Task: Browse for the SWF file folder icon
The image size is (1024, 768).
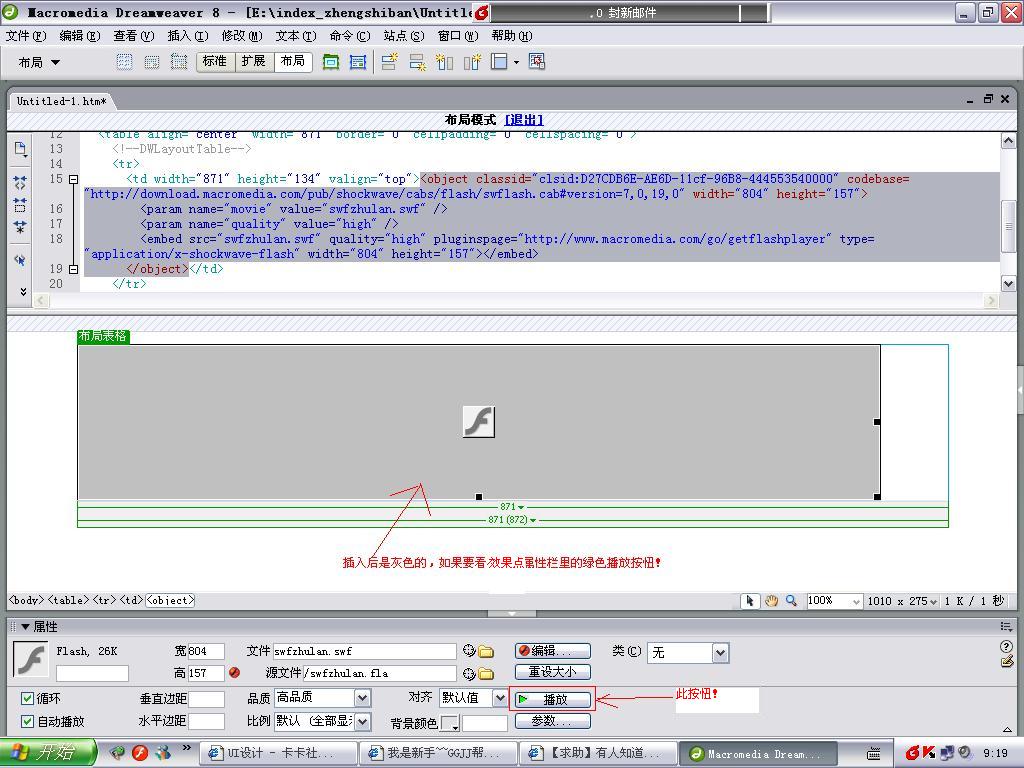Action: coord(486,651)
